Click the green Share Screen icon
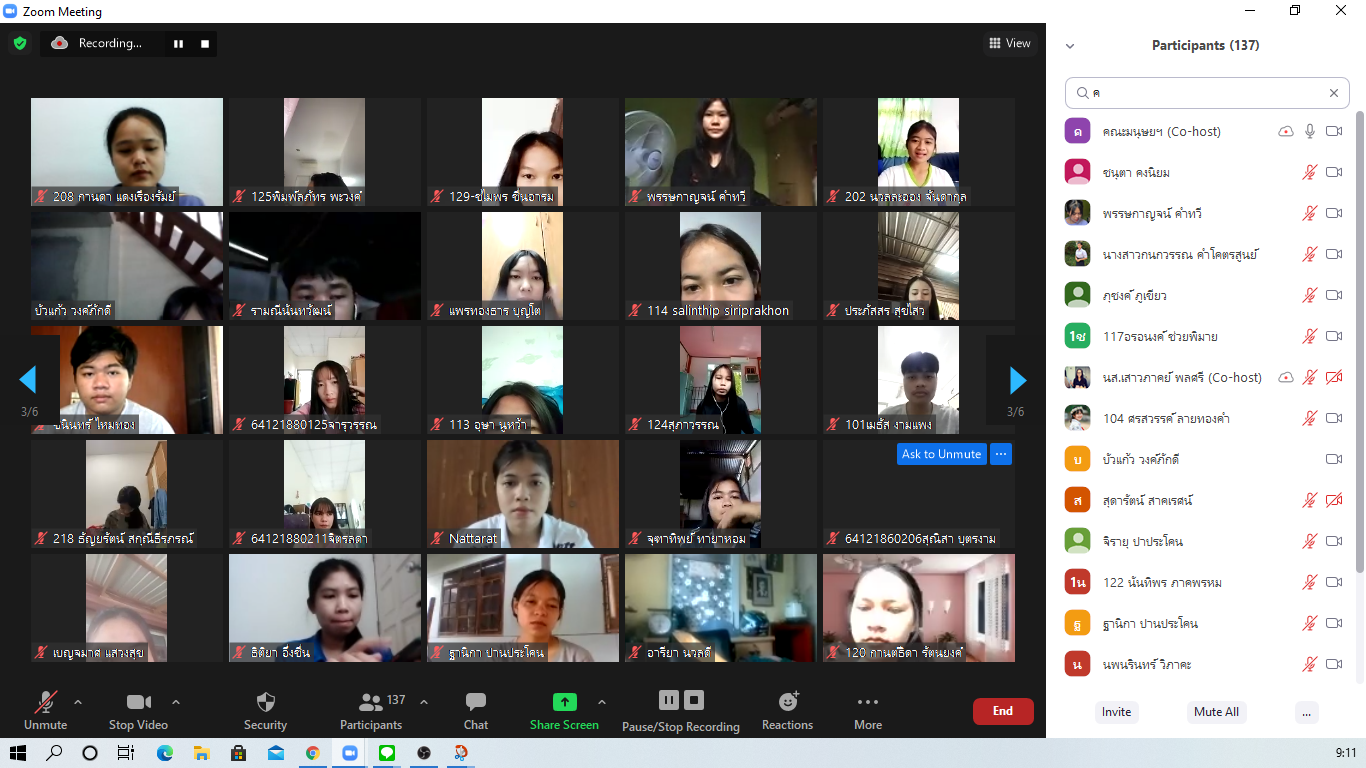Screen dimensions: 1366x768 coord(565,702)
